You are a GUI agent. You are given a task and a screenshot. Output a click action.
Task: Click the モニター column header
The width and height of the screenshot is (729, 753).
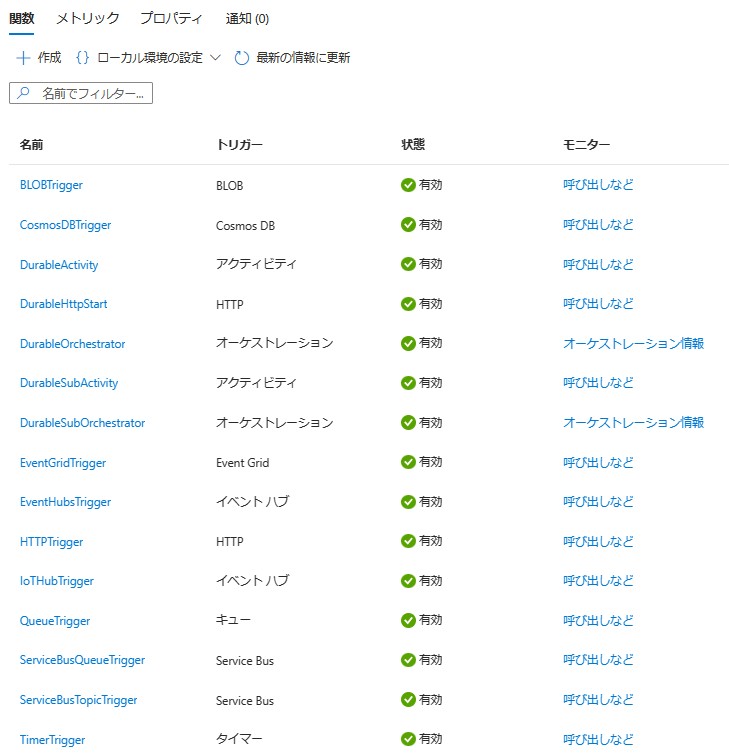[x=586, y=145]
